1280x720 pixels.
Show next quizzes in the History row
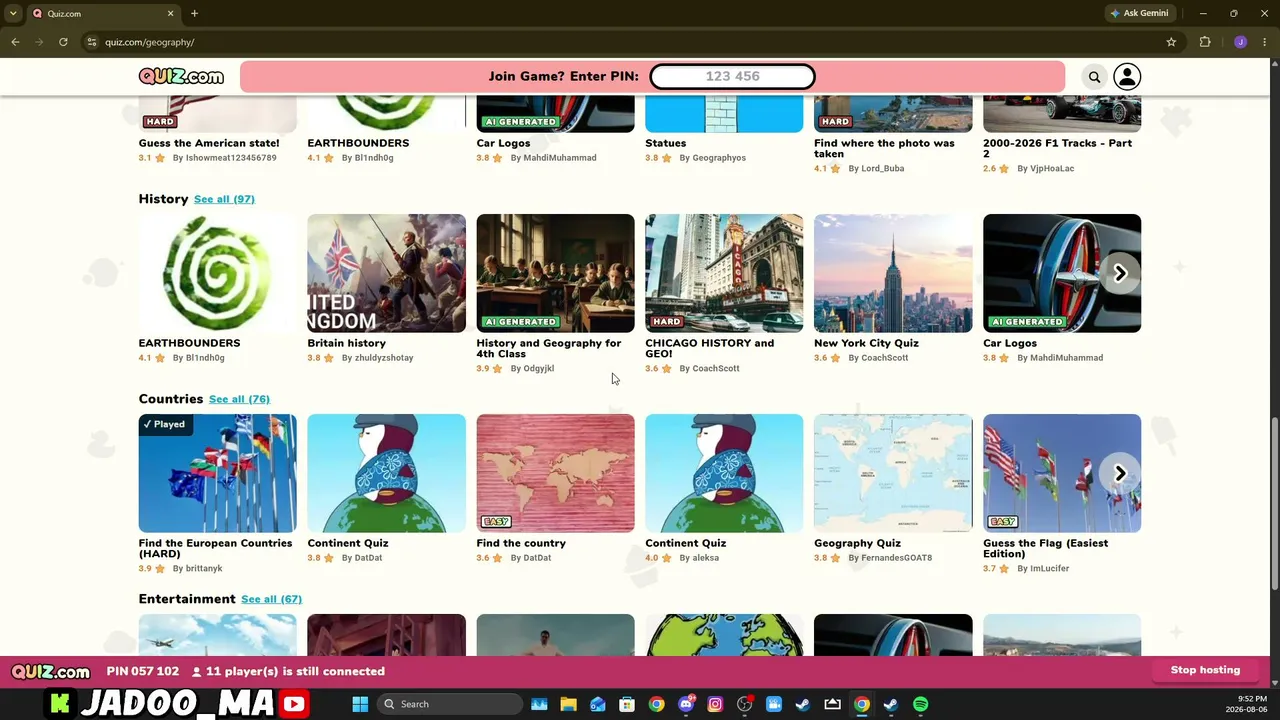1120,273
